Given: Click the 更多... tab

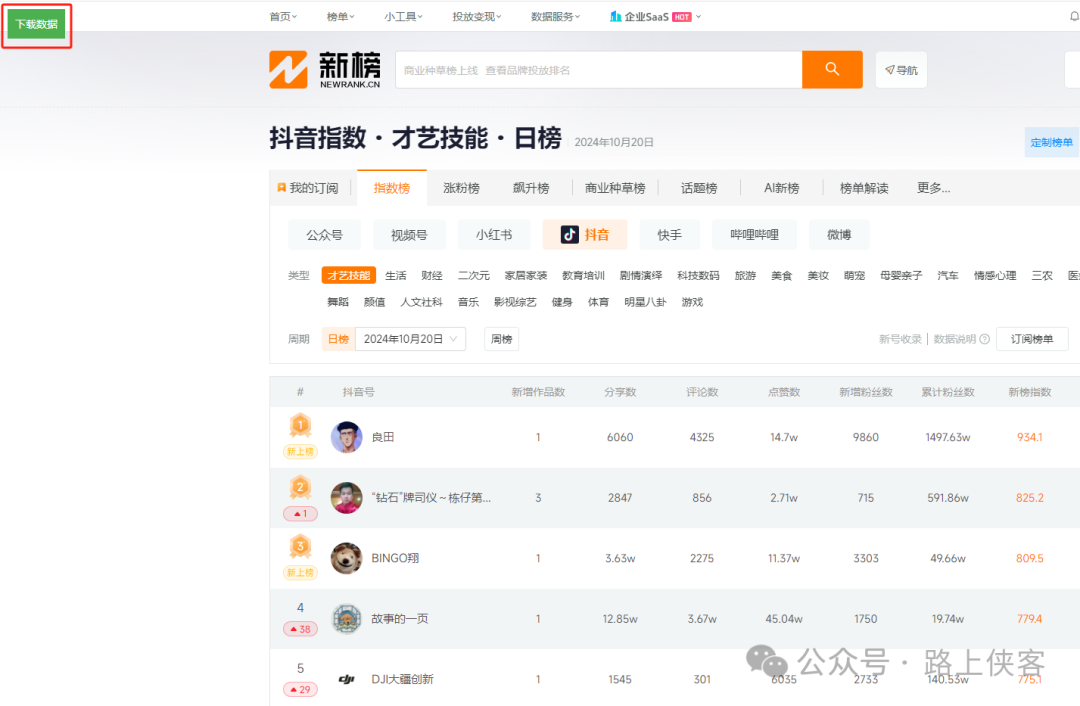Looking at the screenshot, I should click(933, 188).
